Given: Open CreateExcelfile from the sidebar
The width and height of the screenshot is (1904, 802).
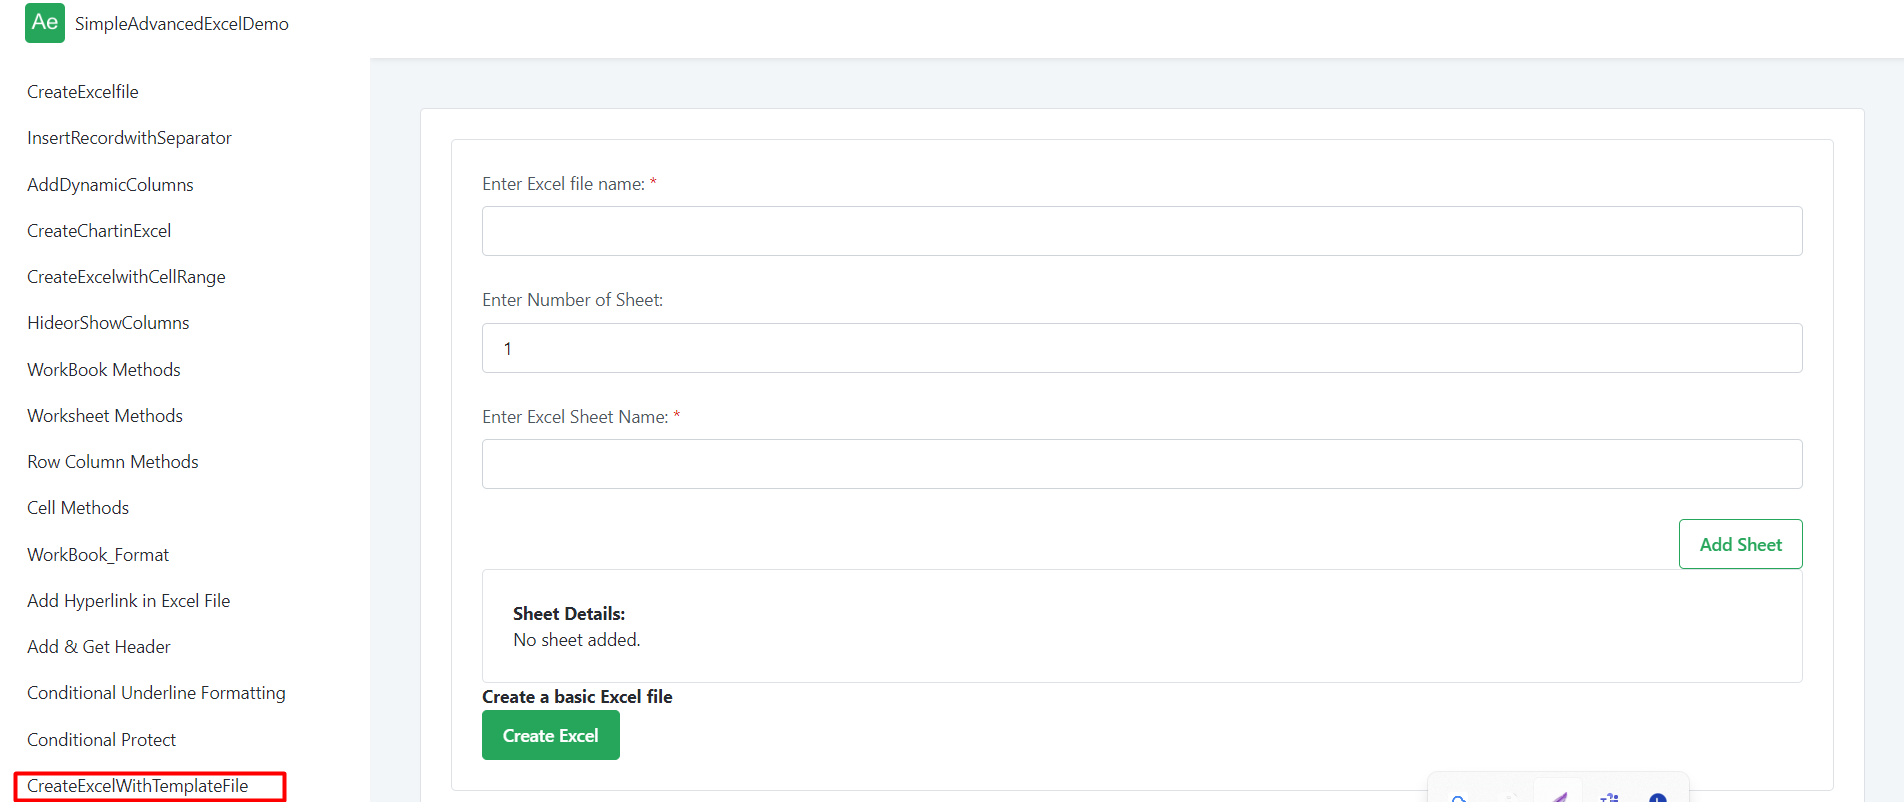Looking at the screenshot, I should [x=83, y=92].
